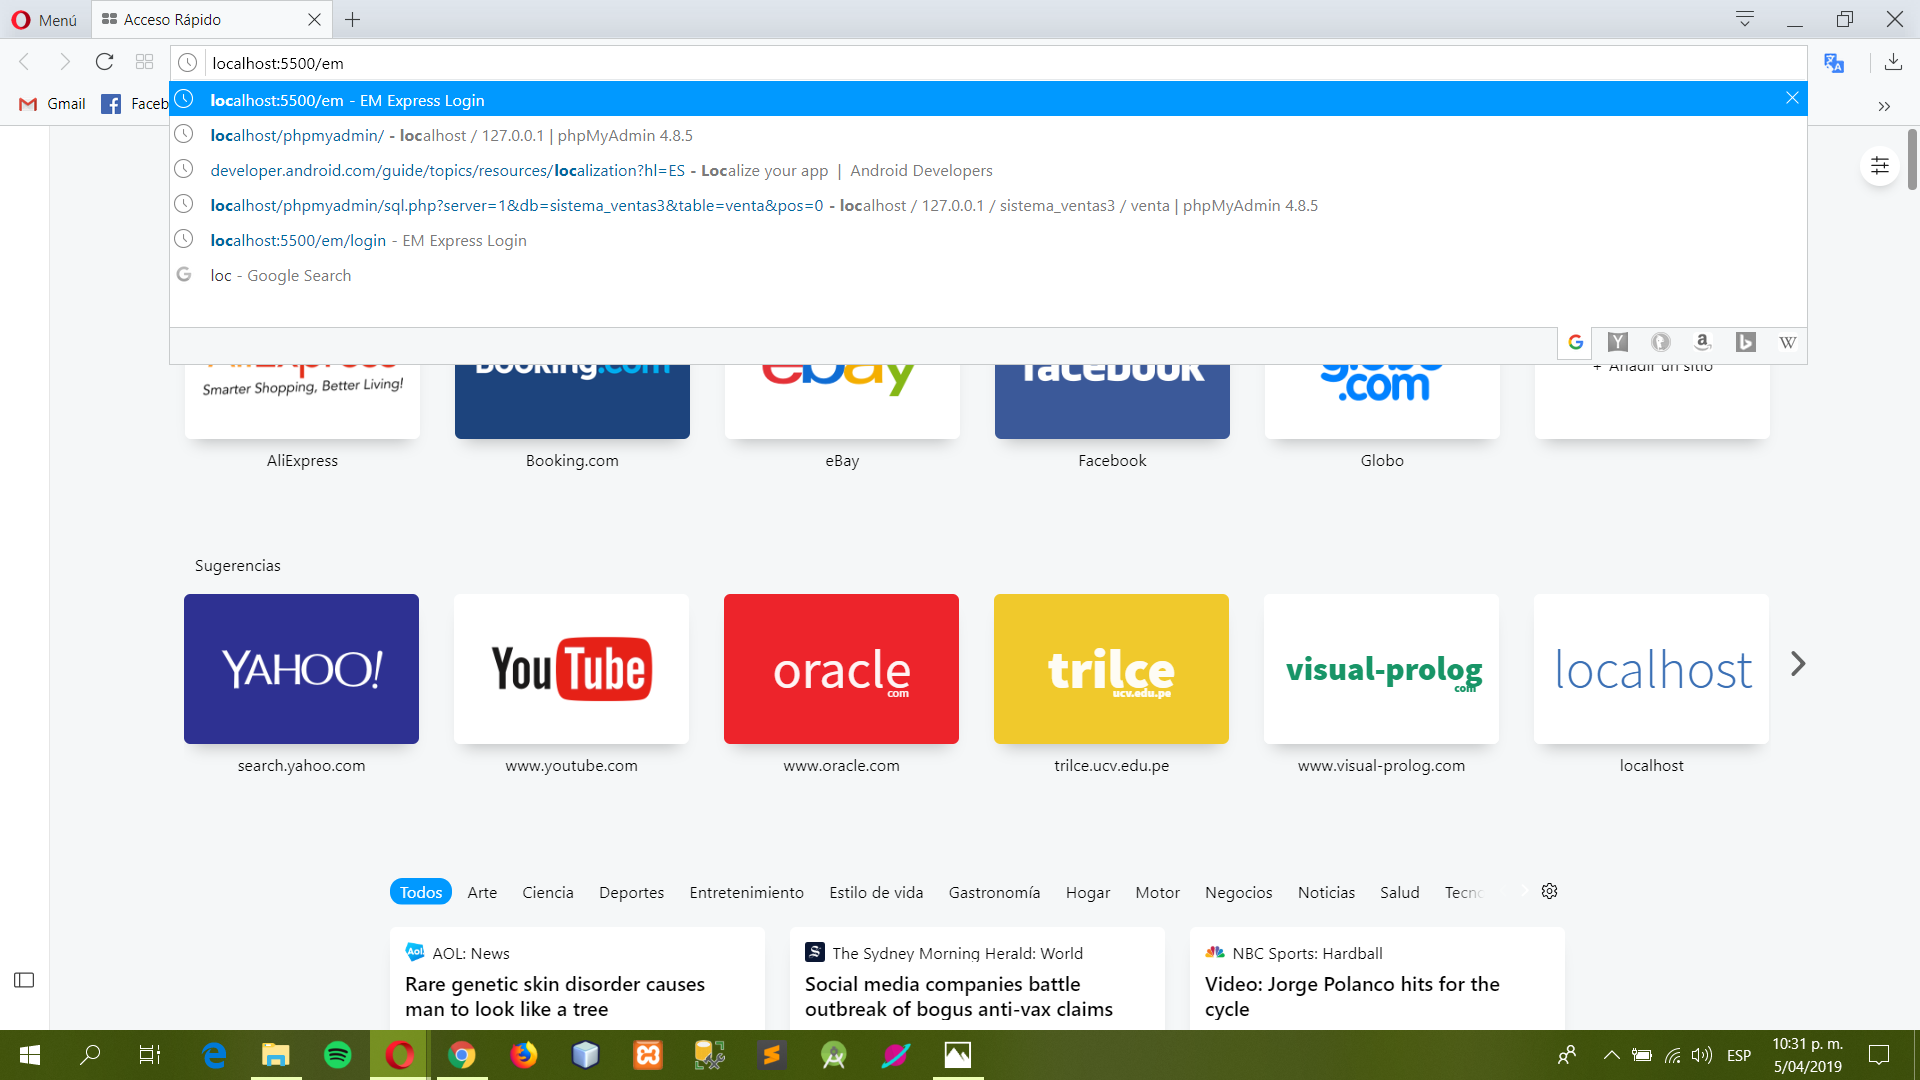Select localhost:5500/em/login suggestion
1920x1080 pixels.
click(x=988, y=240)
